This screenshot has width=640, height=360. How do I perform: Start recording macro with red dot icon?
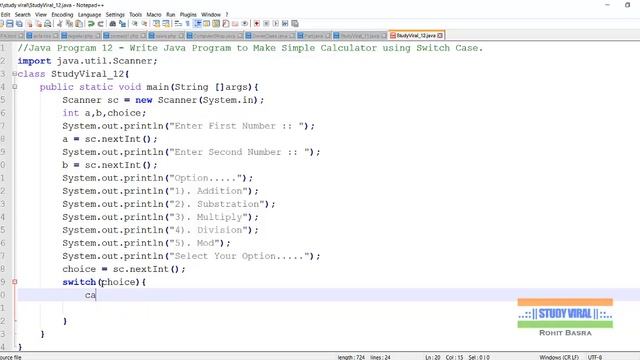[x=257, y=24]
